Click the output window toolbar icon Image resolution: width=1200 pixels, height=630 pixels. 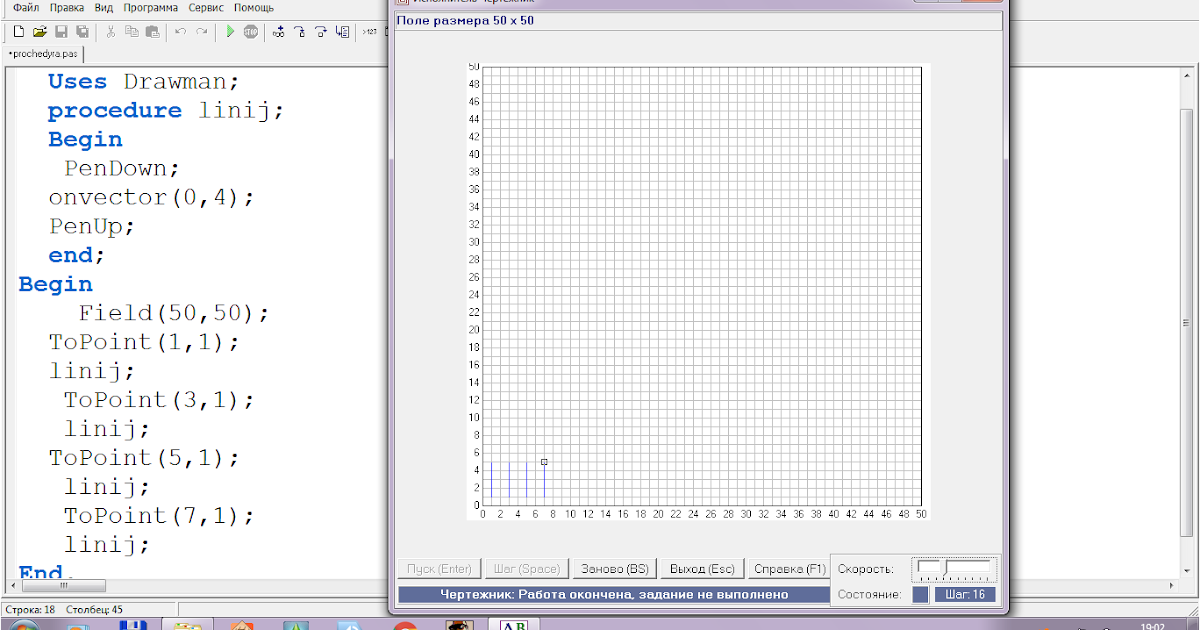pos(342,32)
